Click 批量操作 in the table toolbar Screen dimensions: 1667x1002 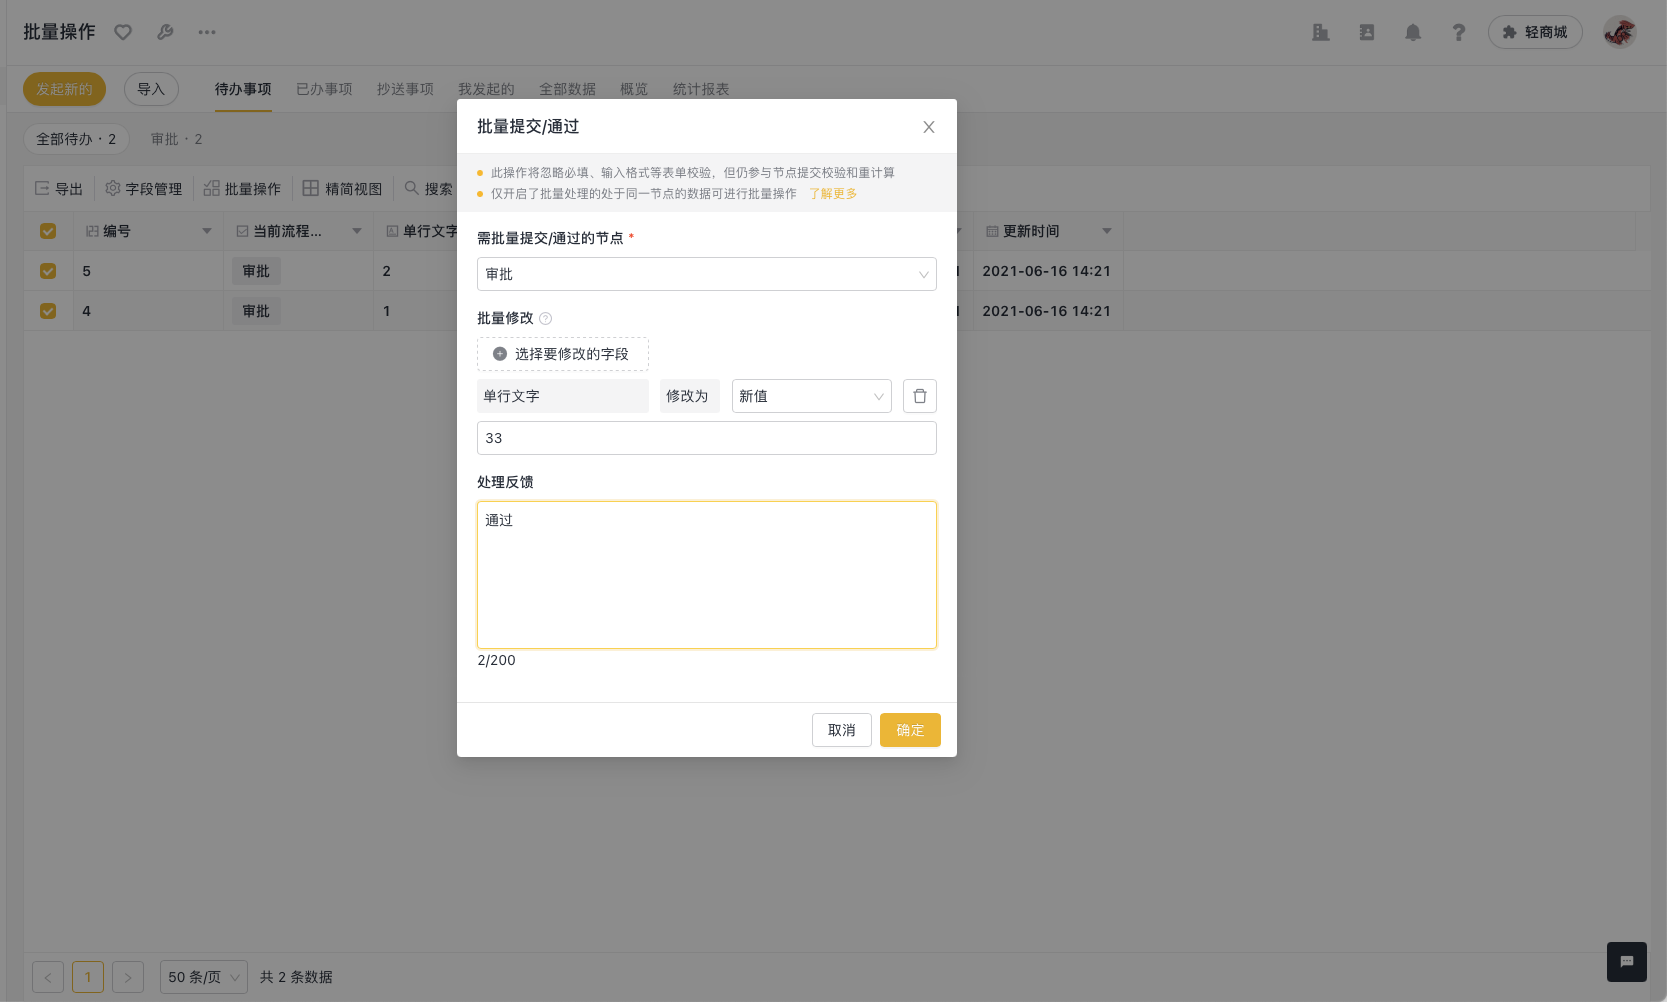pos(242,189)
